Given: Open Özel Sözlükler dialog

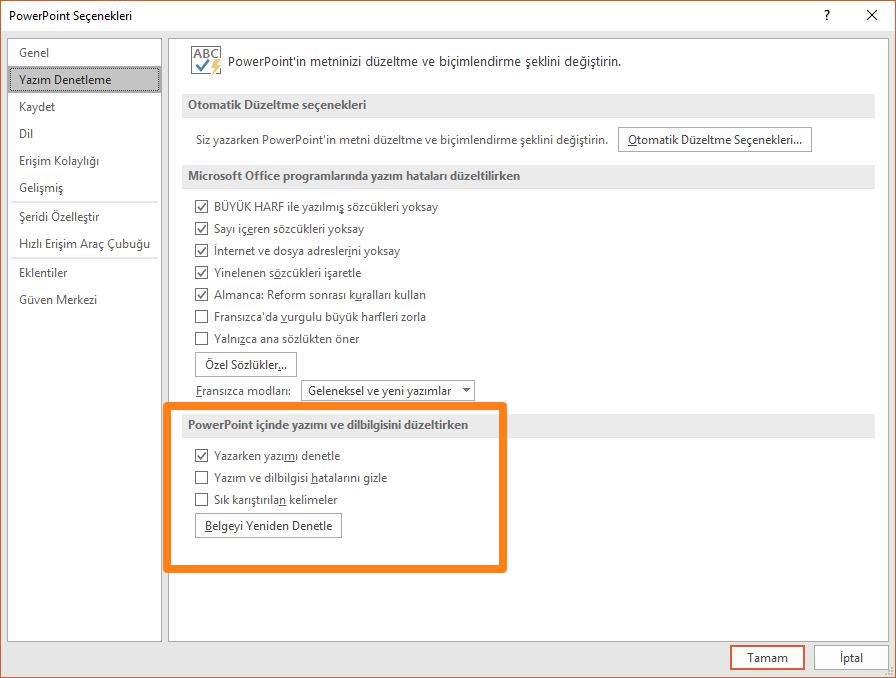Looking at the screenshot, I should 246,365.
